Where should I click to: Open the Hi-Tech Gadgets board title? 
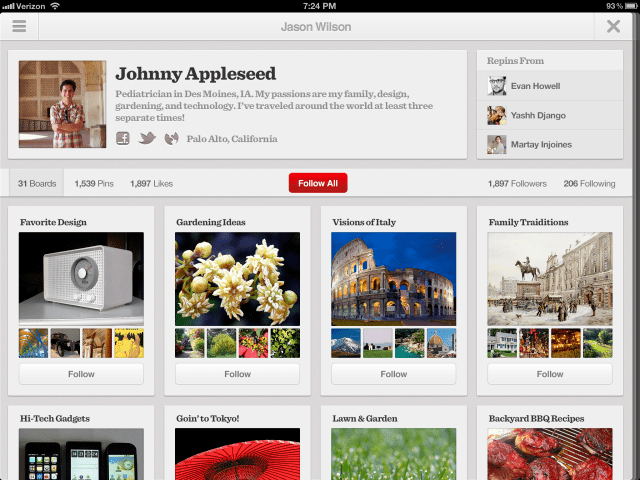55,418
